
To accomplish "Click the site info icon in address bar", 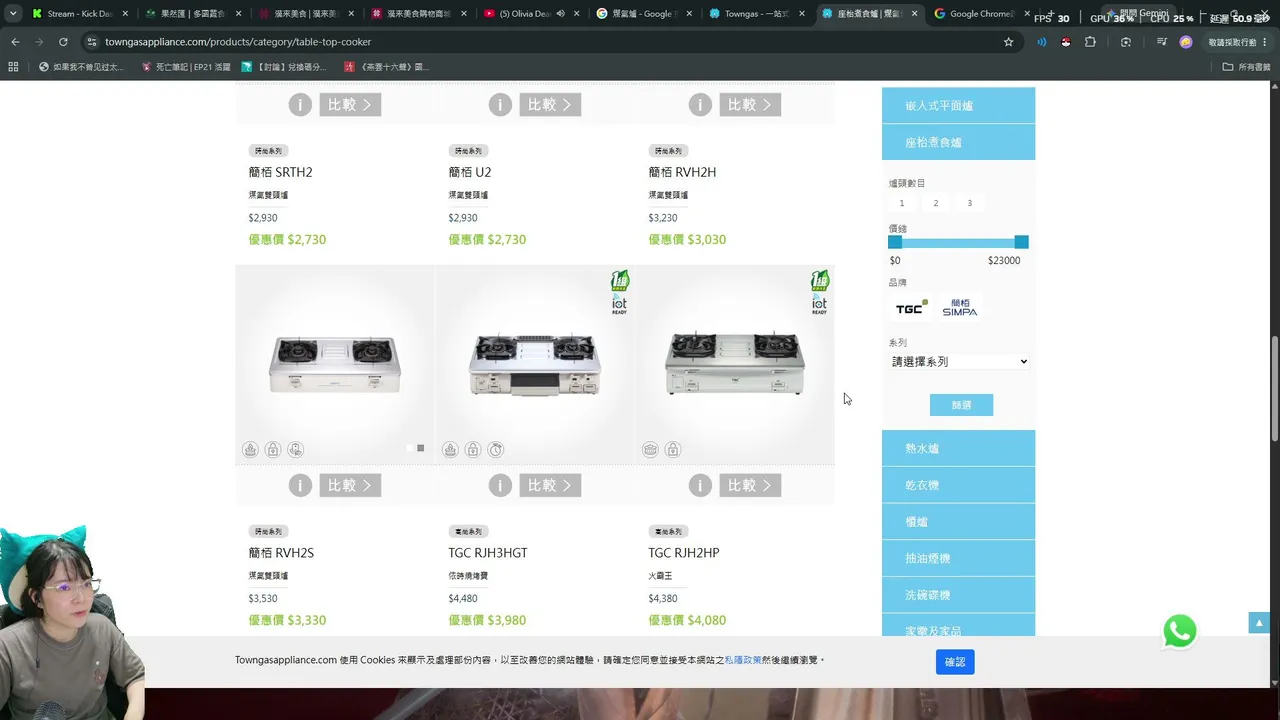I will pyautogui.click(x=92, y=42).
